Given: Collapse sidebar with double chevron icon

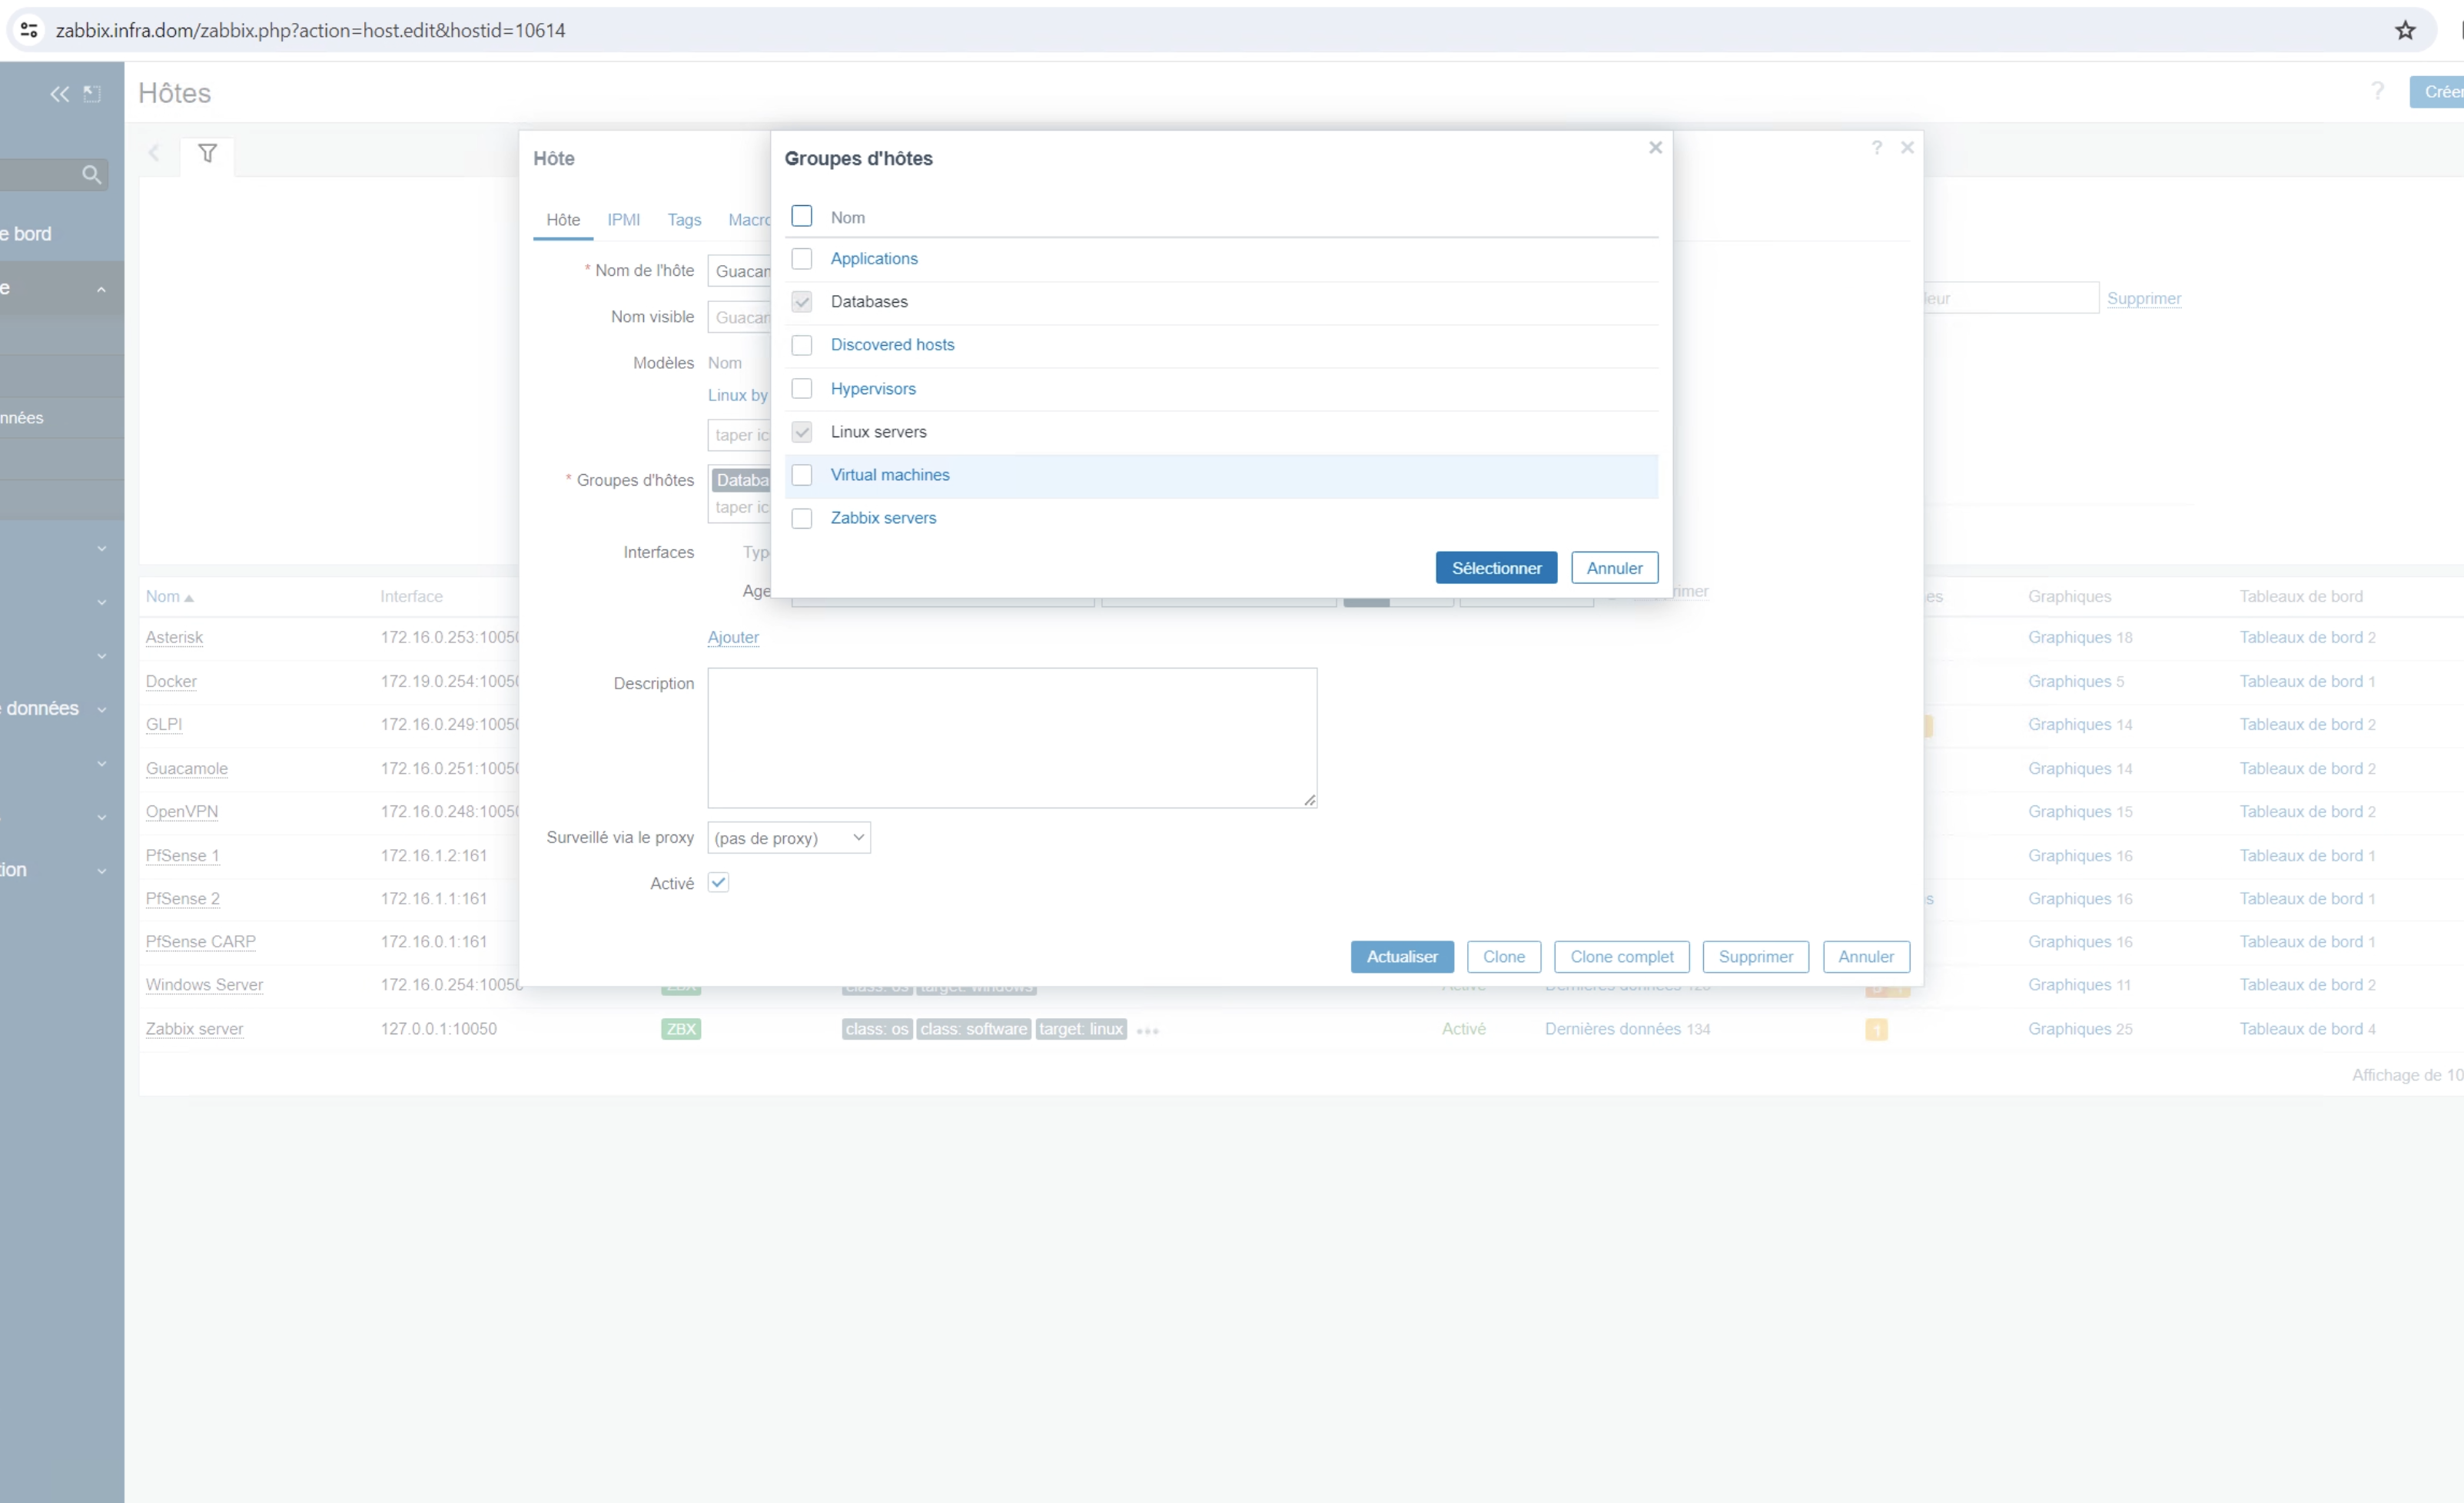Looking at the screenshot, I should coord(60,94).
